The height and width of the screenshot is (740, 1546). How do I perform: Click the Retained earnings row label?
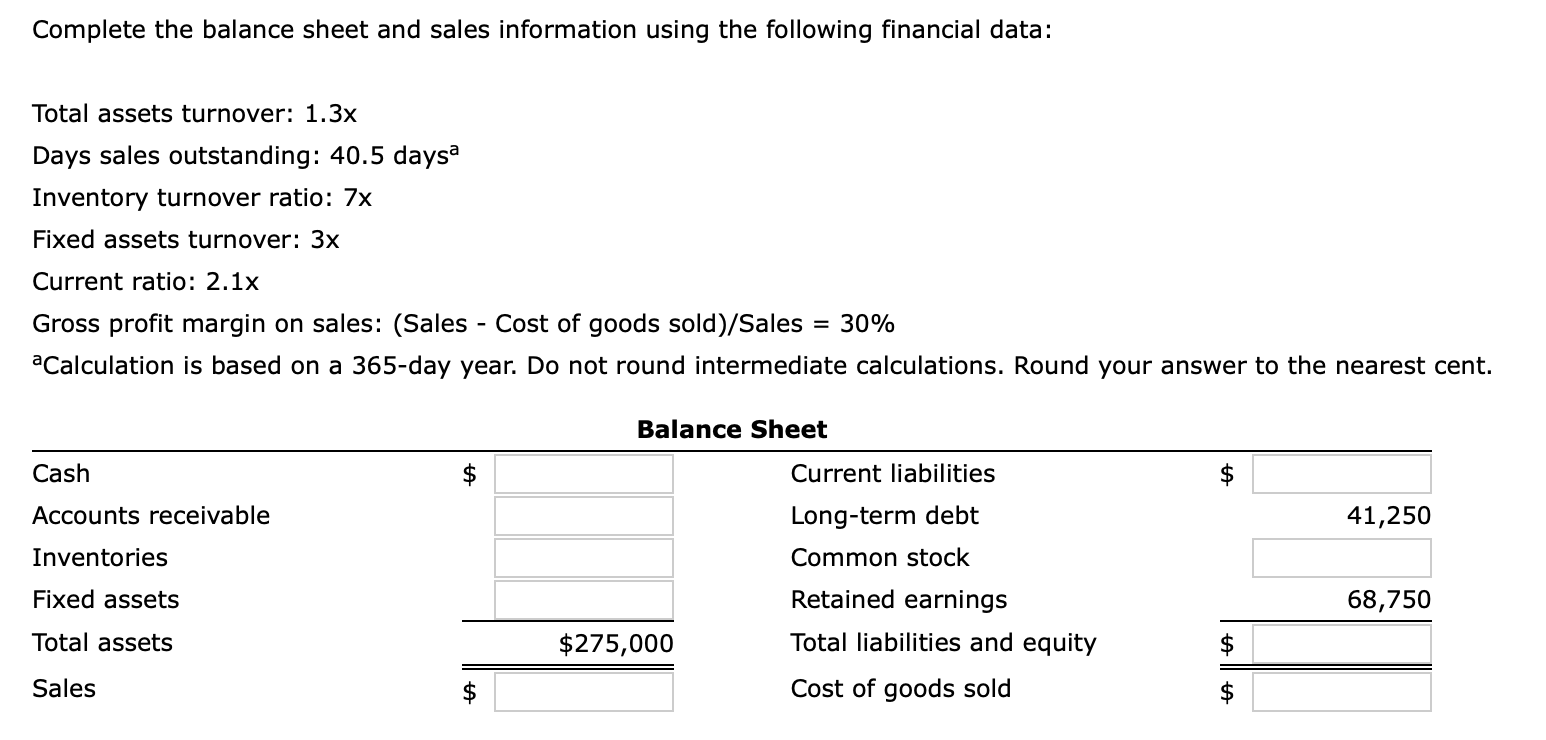898,600
